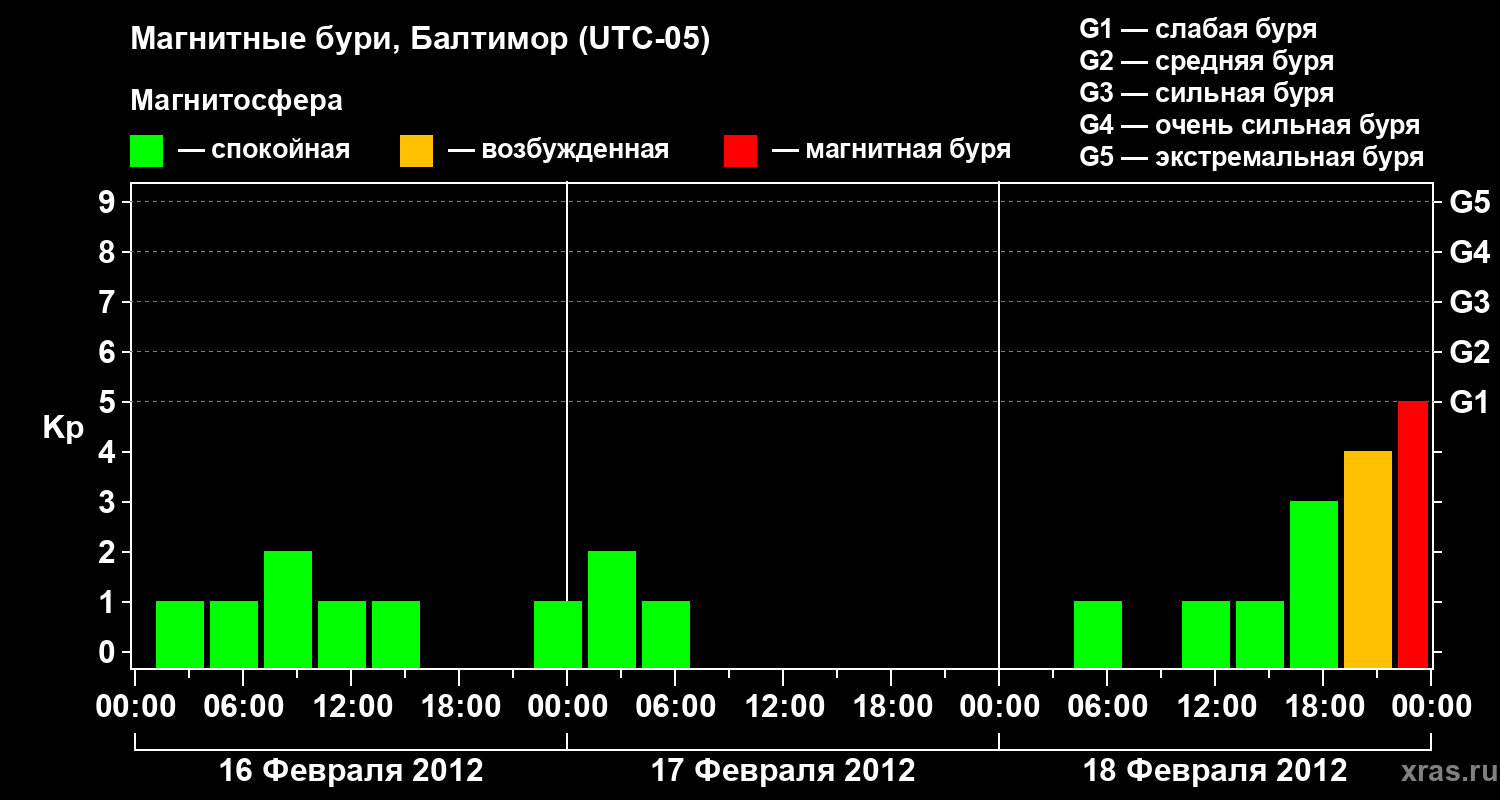Select the red Kp 5 storm bar
The image size is (1500, 800).
tap(1412, 534)
